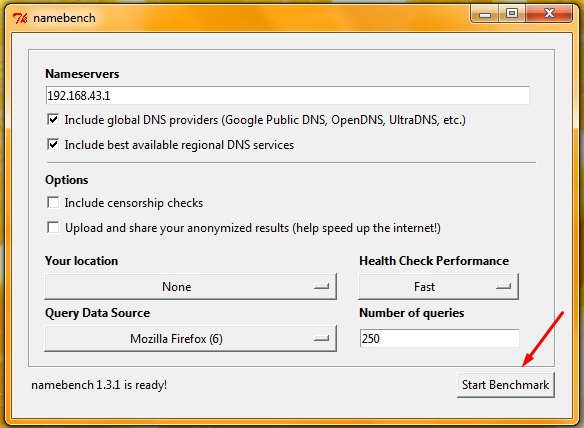Open the Your location dropdown showing None
The height and width of the screenshot is (428, 584).
[190, 286]
